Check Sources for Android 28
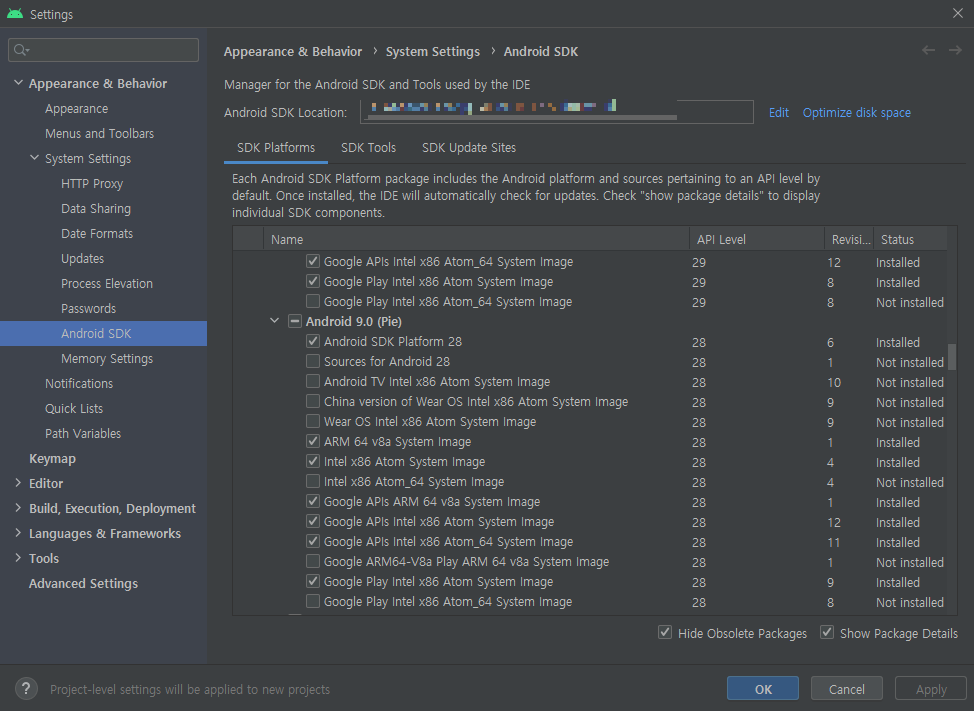Screen dimensions: 974x711 click(313, 361)
